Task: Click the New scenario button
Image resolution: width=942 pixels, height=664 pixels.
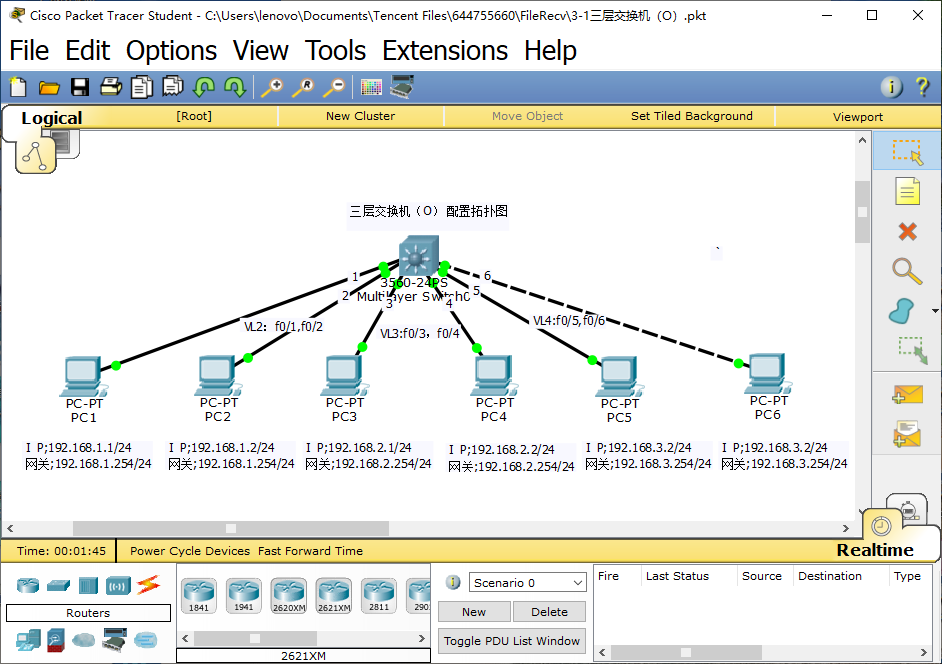Action: click(x=474, y=612)
